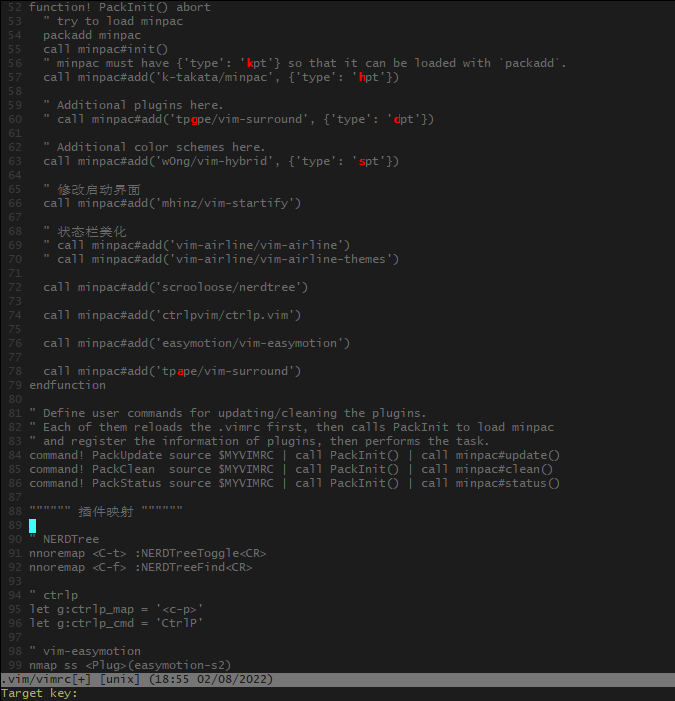Click the red target 'd' in 'dpt' on line 60
The image size is (675, 701).
(x=397, y=119)
